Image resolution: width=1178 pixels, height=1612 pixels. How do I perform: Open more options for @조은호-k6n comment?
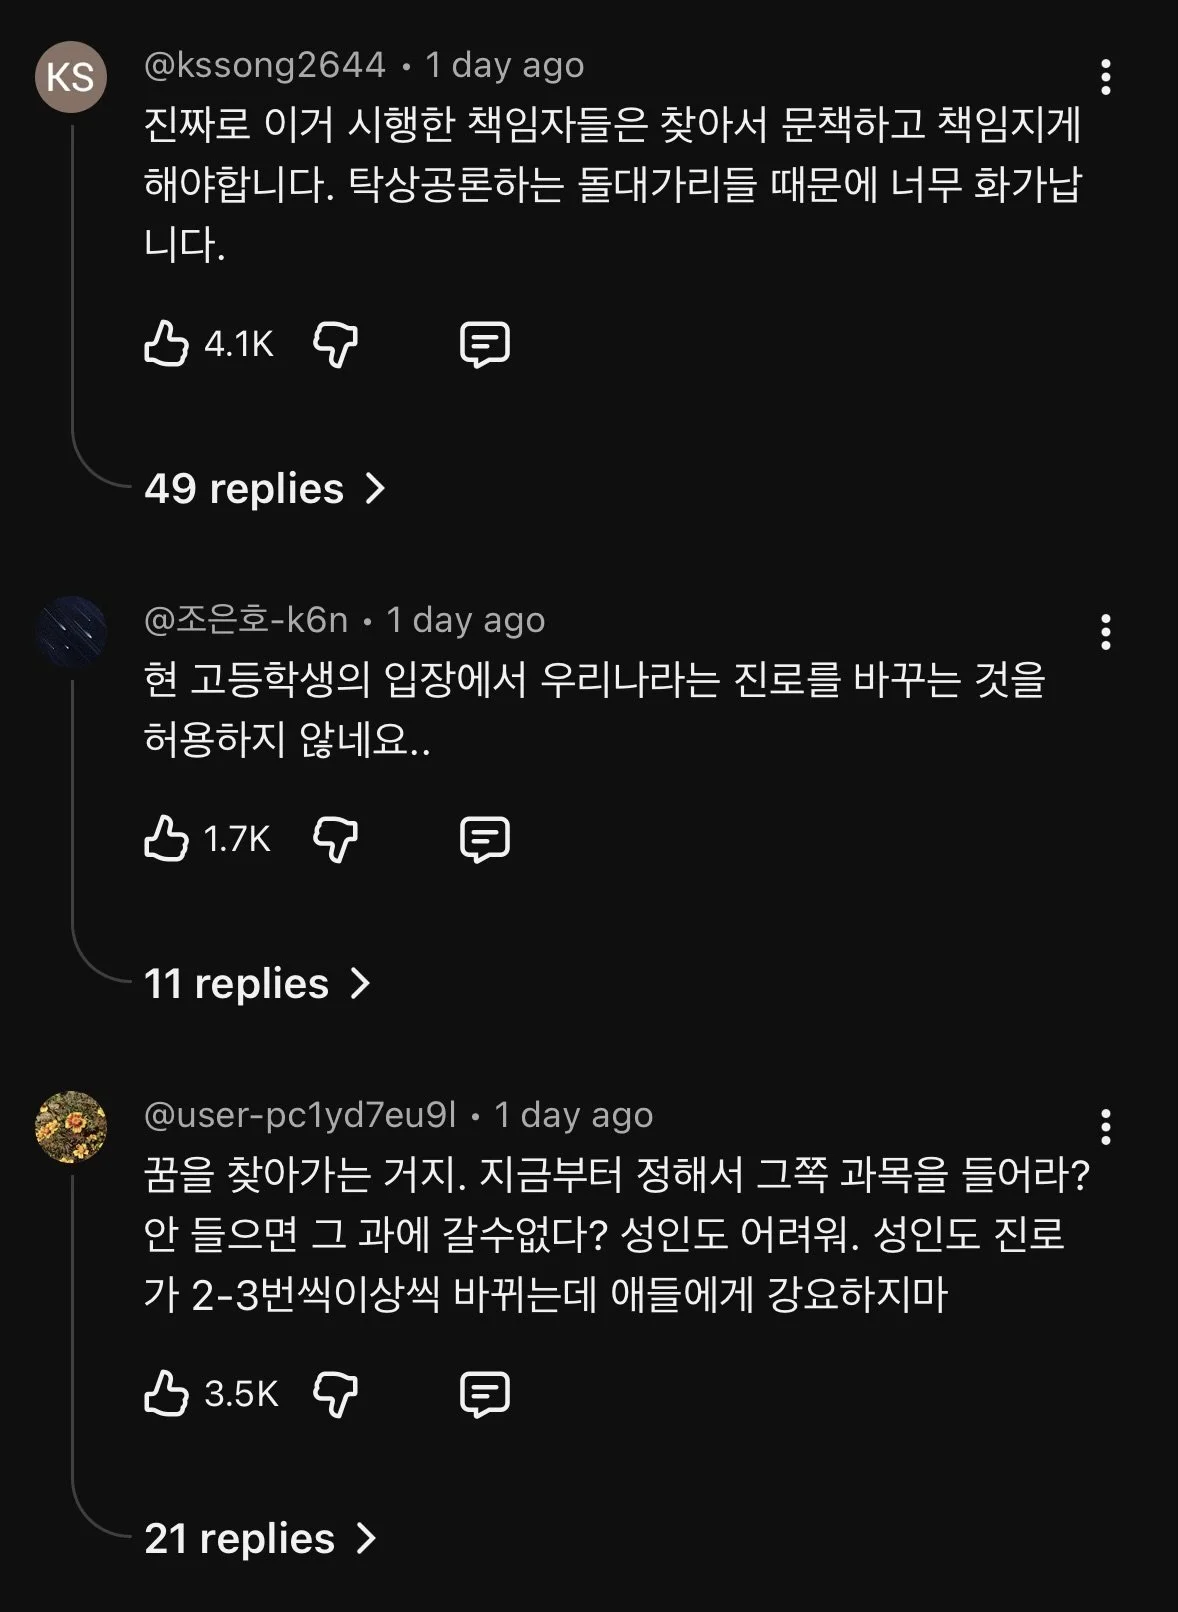tap(1105, 632)
